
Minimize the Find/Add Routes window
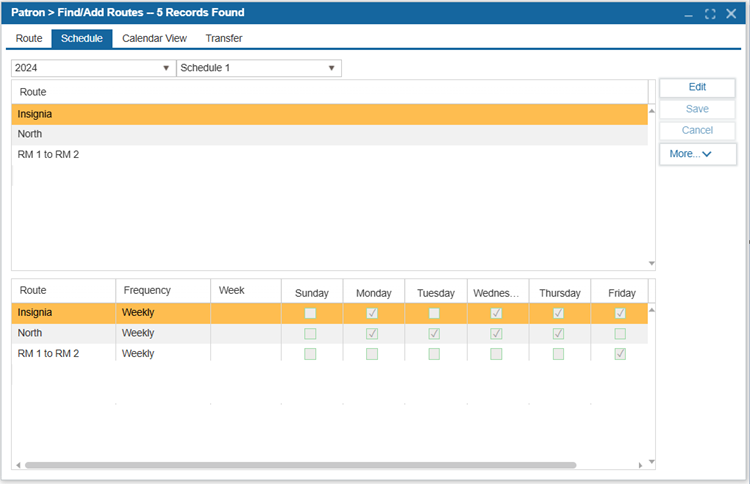click(688, 14)
